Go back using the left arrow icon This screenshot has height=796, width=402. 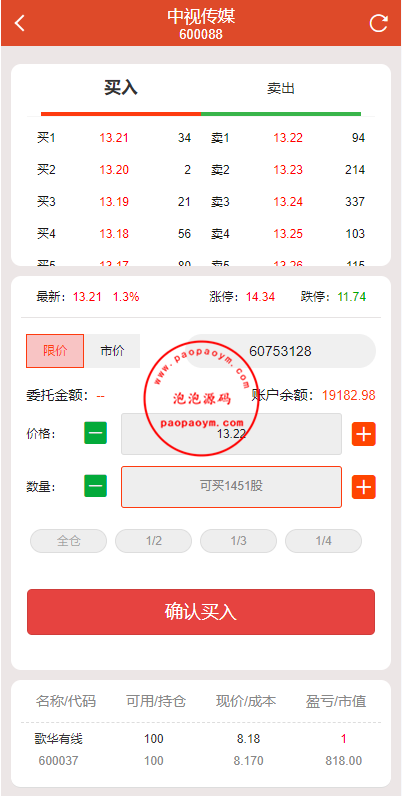click(19, 23)
